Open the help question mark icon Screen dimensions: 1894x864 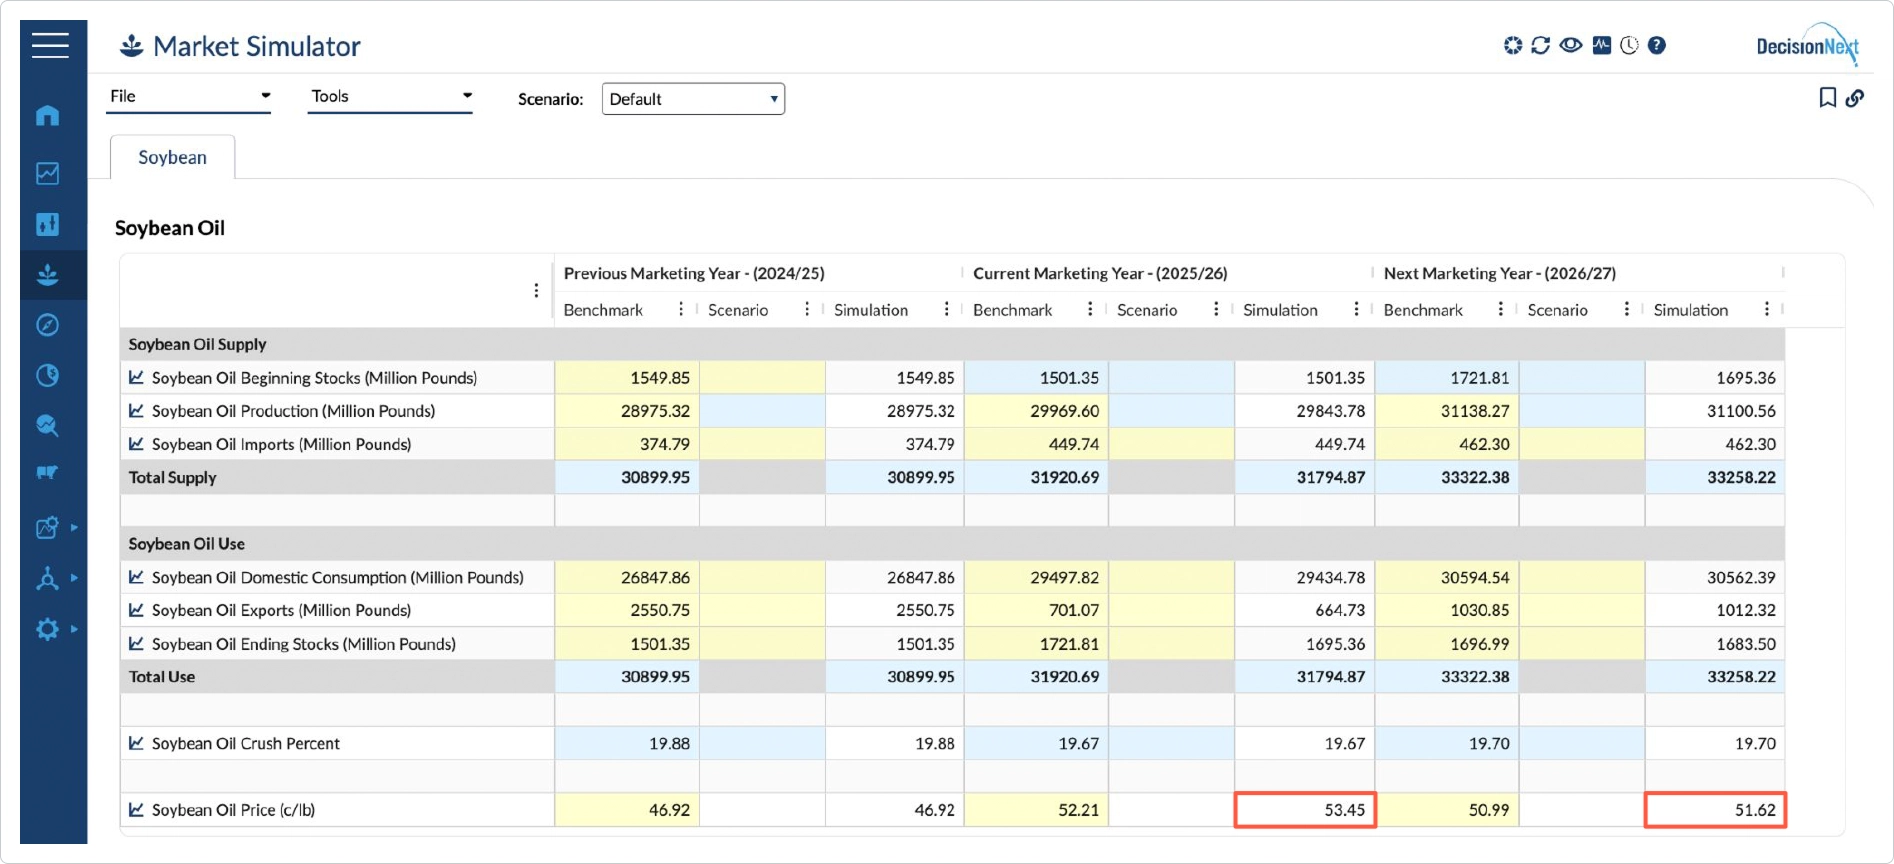[x=1657, y=45]
